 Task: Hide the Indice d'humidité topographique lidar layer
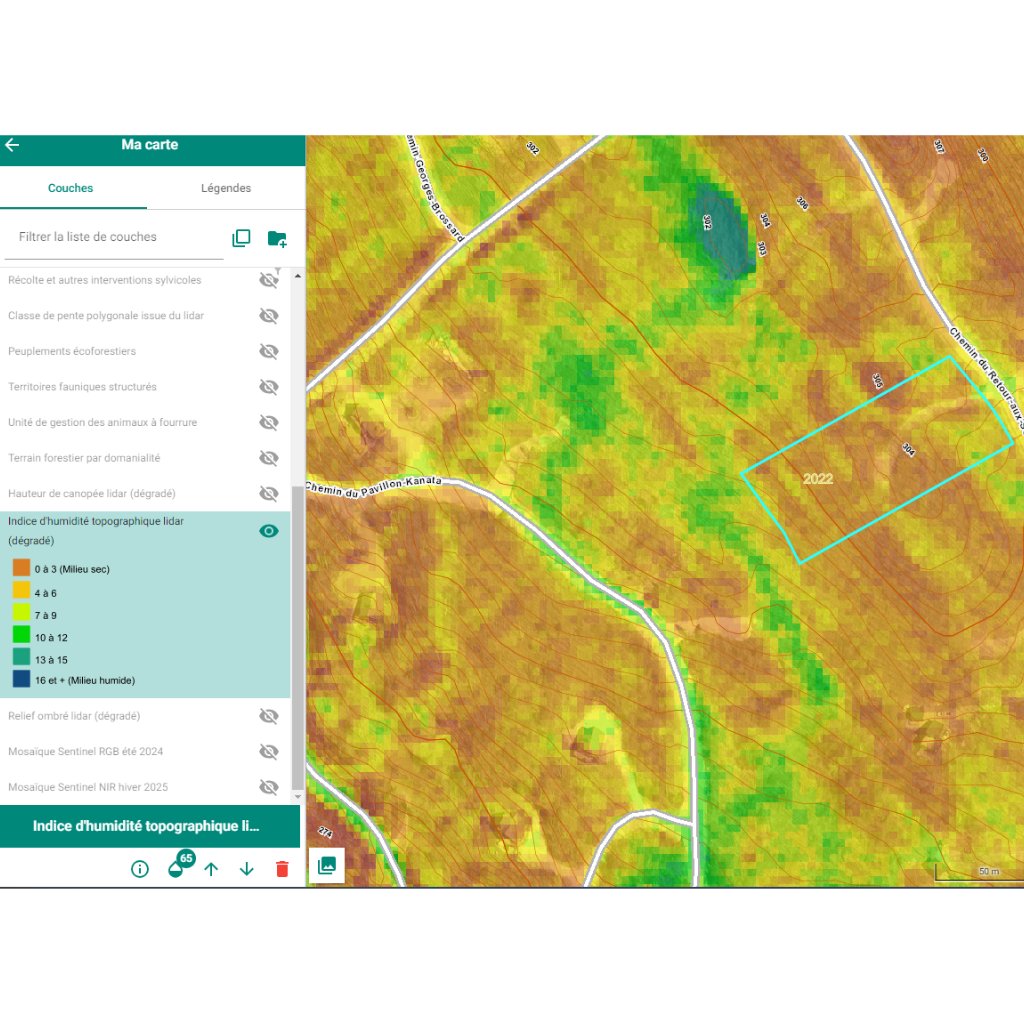point(268,531)
